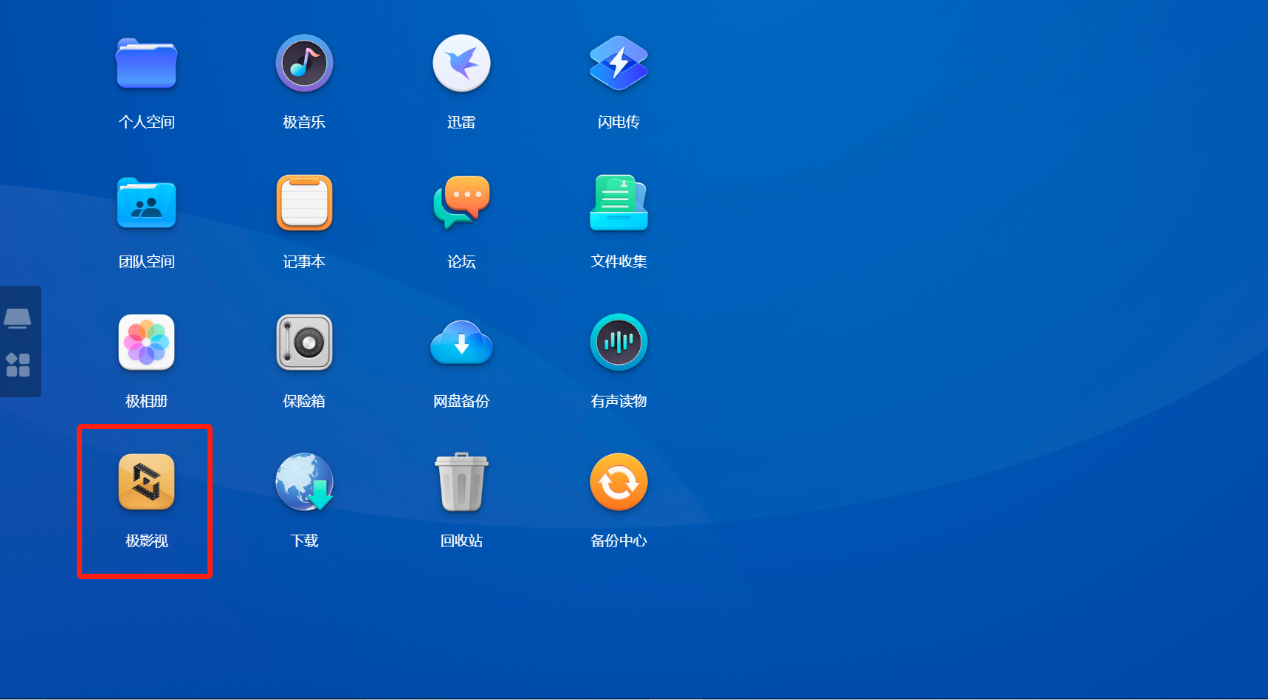
Task: Launch the 极相册 photo album app
Action: [x=146, y=343]
